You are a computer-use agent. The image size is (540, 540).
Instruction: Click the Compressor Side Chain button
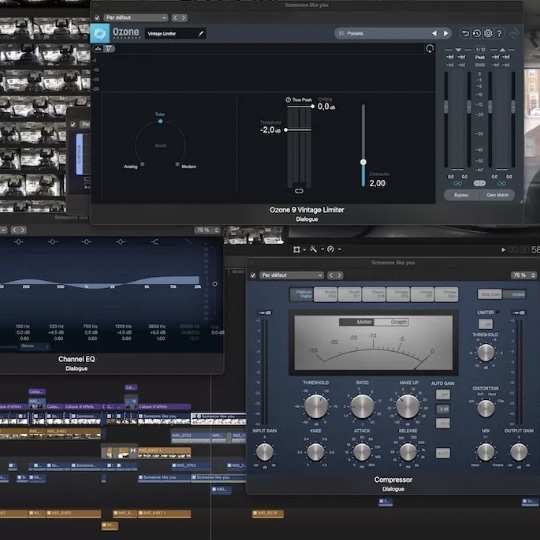(x=490, y=294)
